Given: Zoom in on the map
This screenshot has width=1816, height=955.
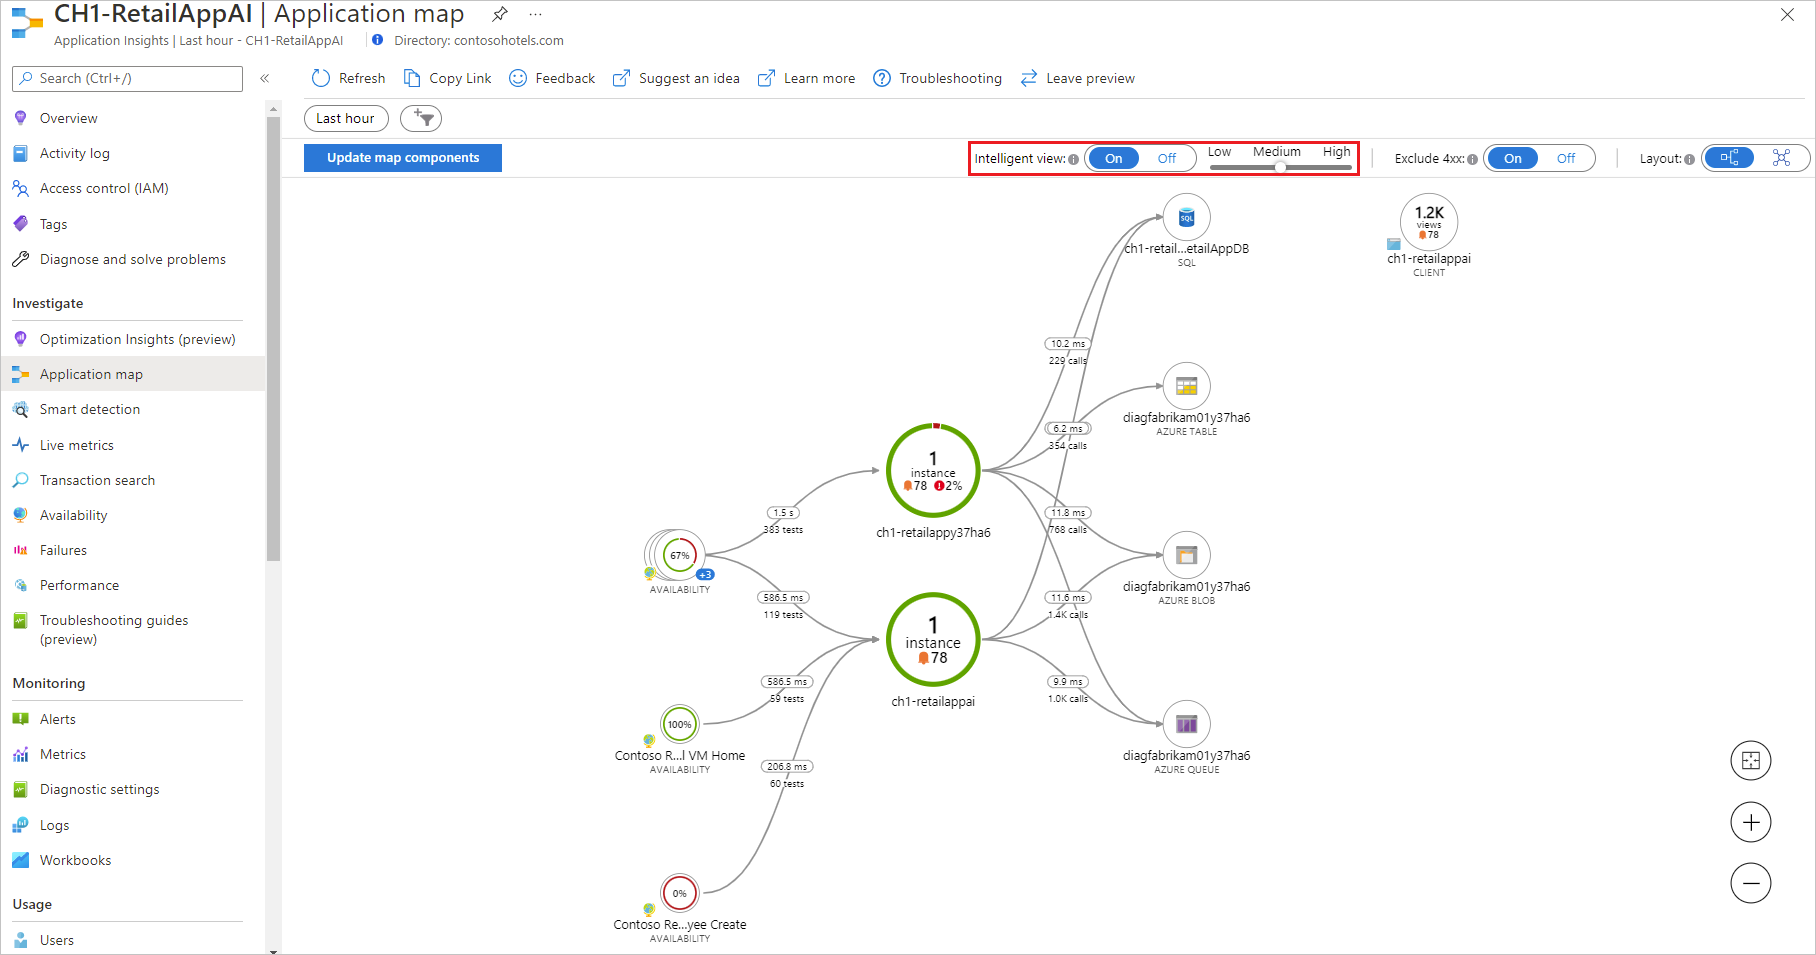Looking at the screenshot, I should [x=1751, y=823].
